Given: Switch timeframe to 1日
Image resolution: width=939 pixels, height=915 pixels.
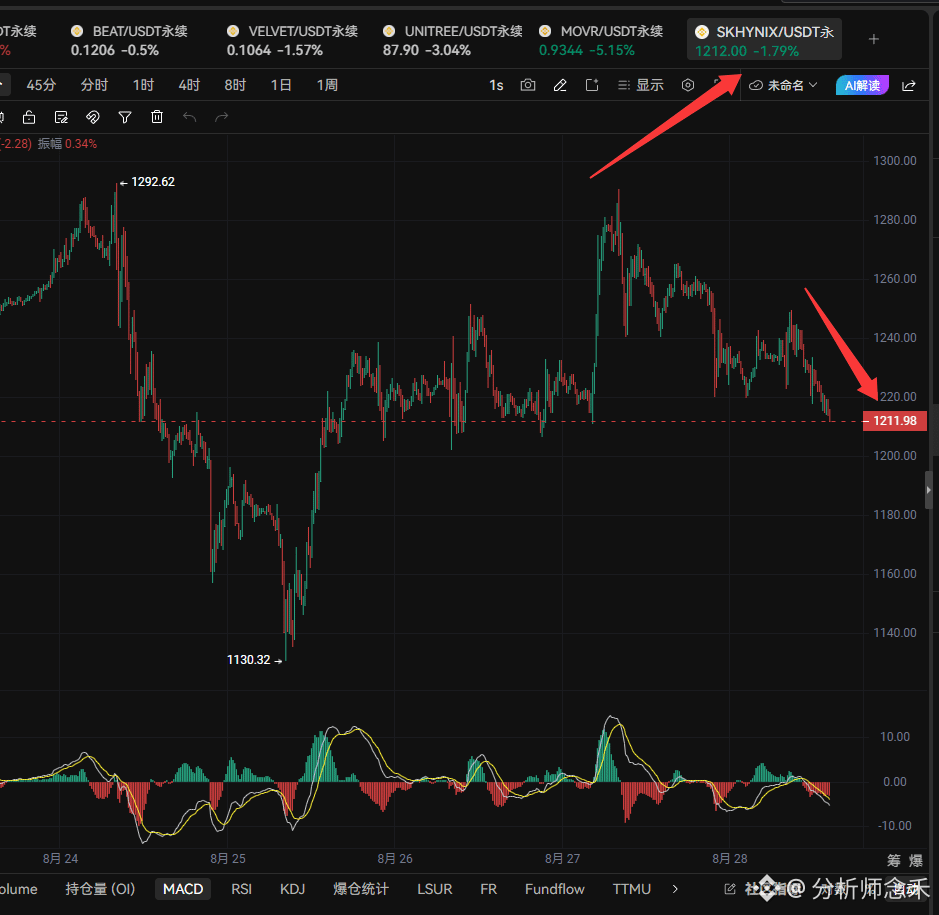Looking at the screenshot, I should tap(281, 85).
